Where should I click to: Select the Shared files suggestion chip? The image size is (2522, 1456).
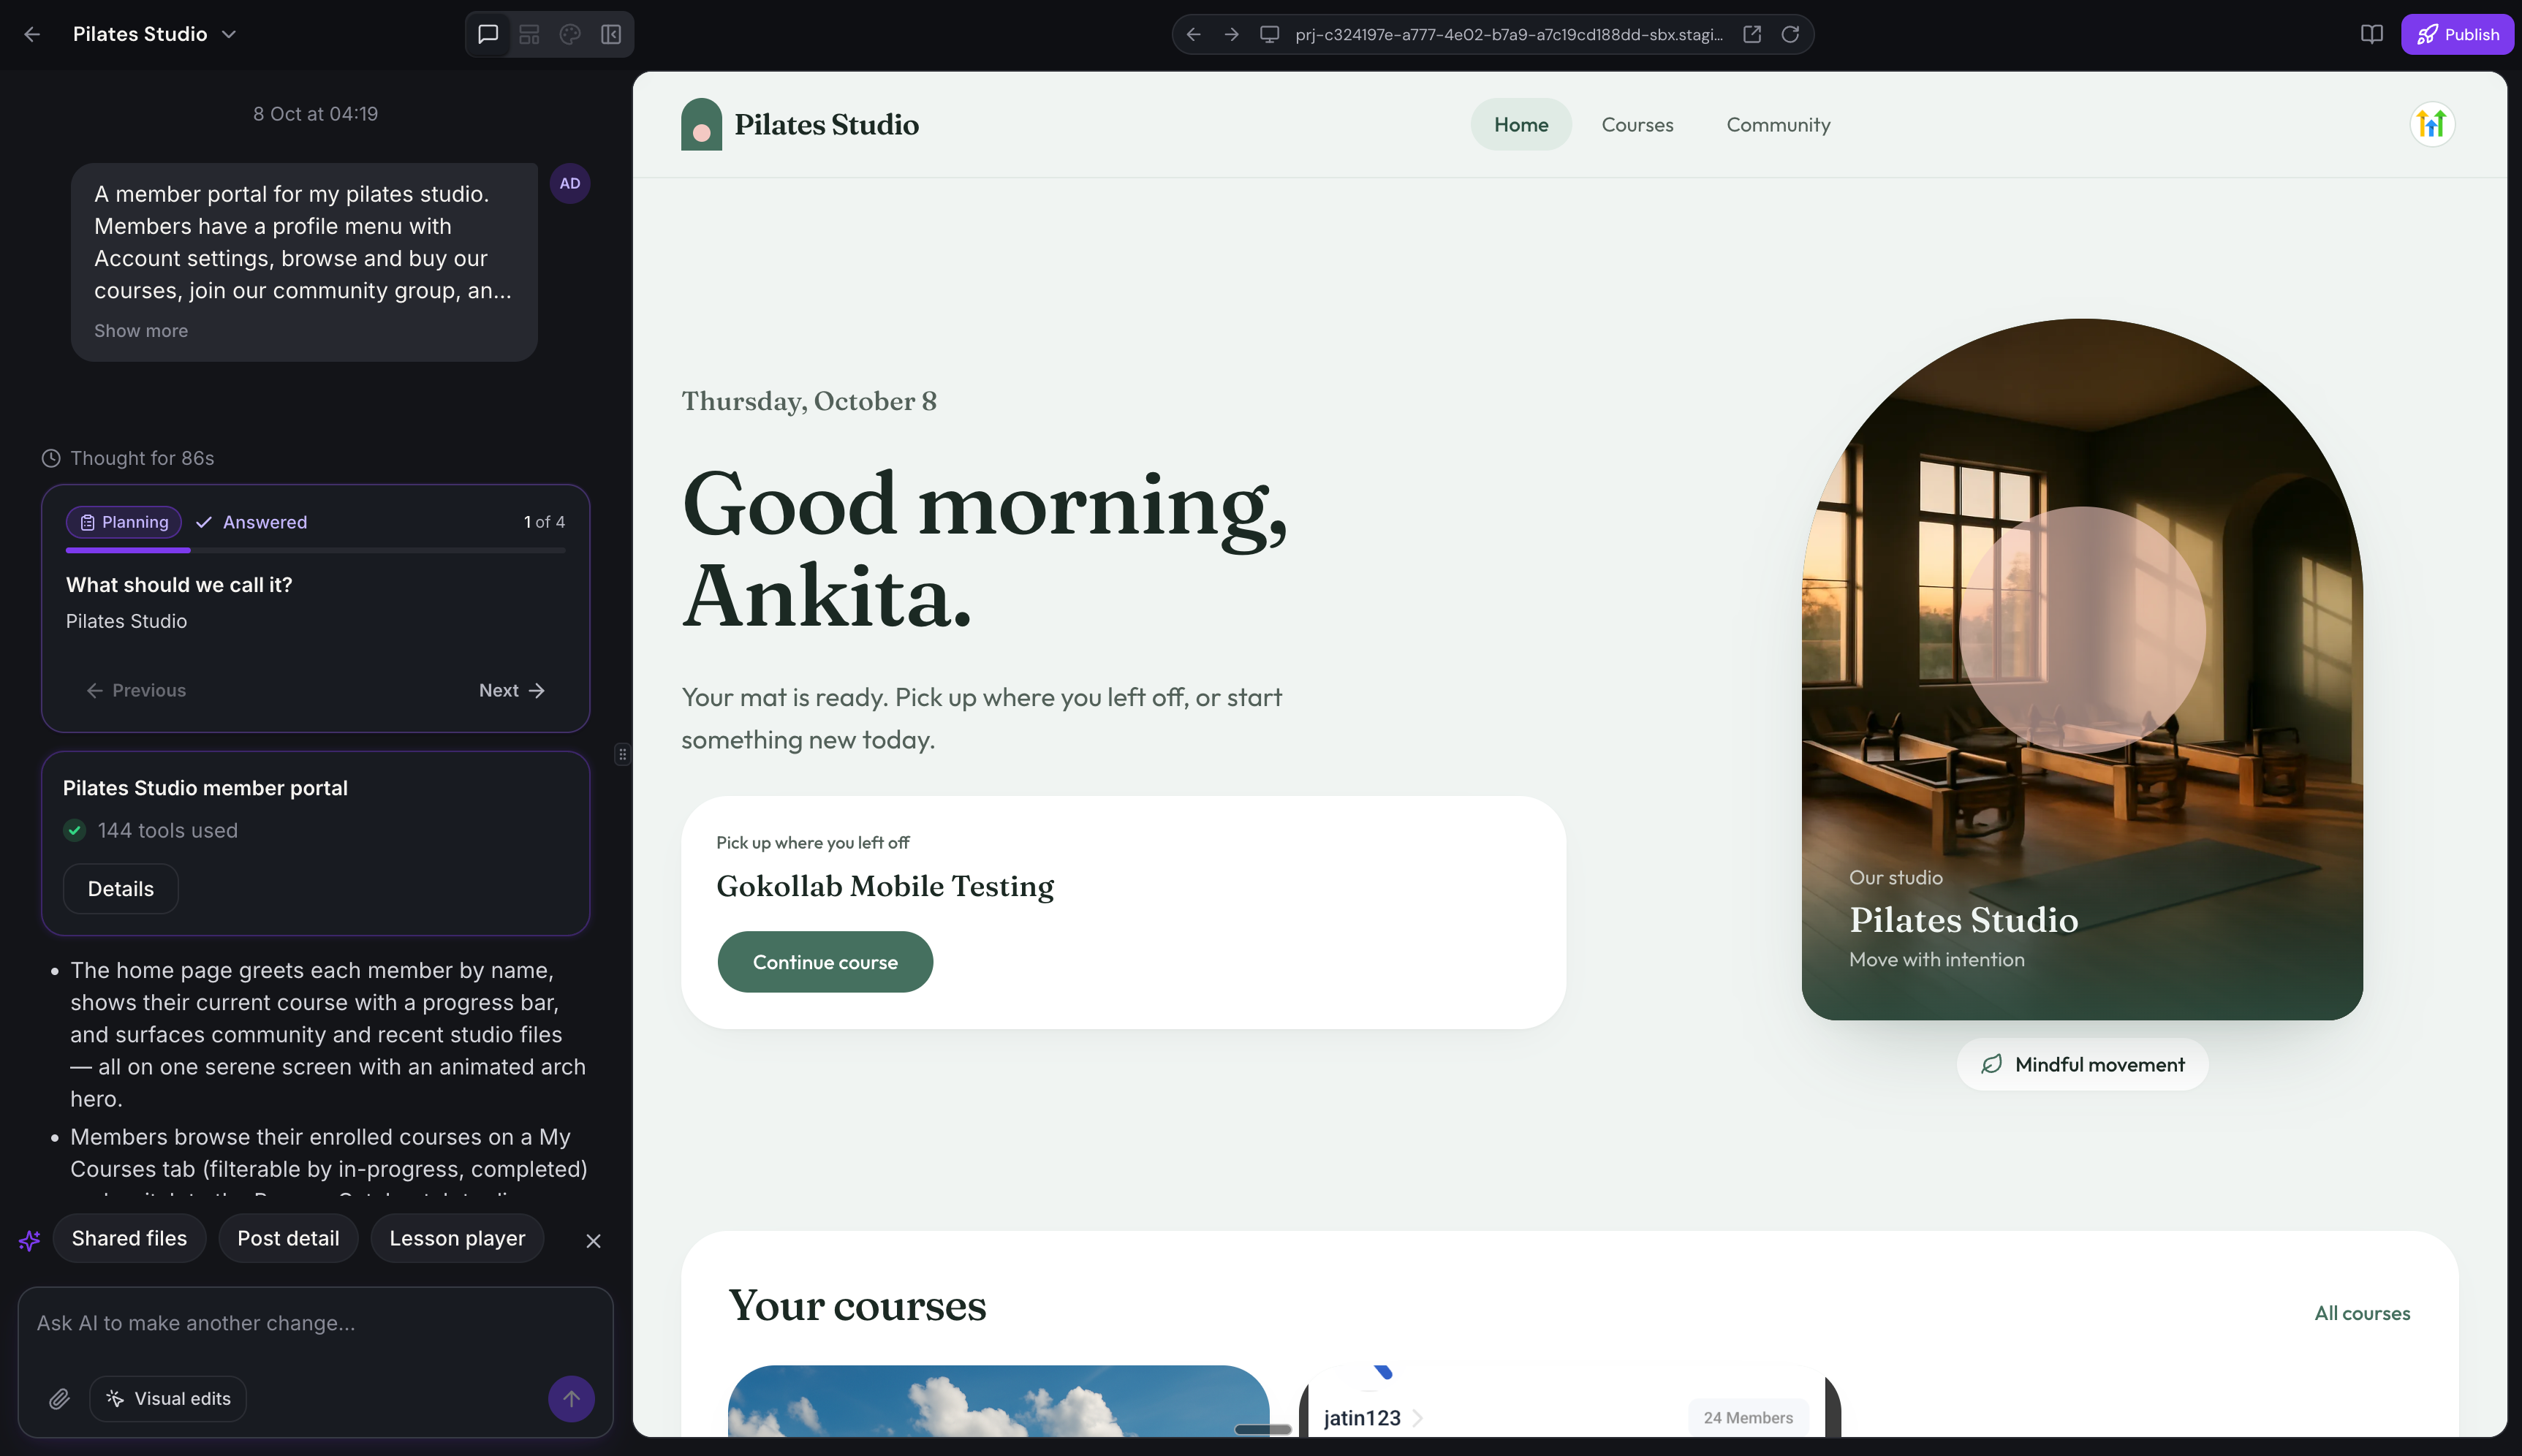tap(129, 1238)
